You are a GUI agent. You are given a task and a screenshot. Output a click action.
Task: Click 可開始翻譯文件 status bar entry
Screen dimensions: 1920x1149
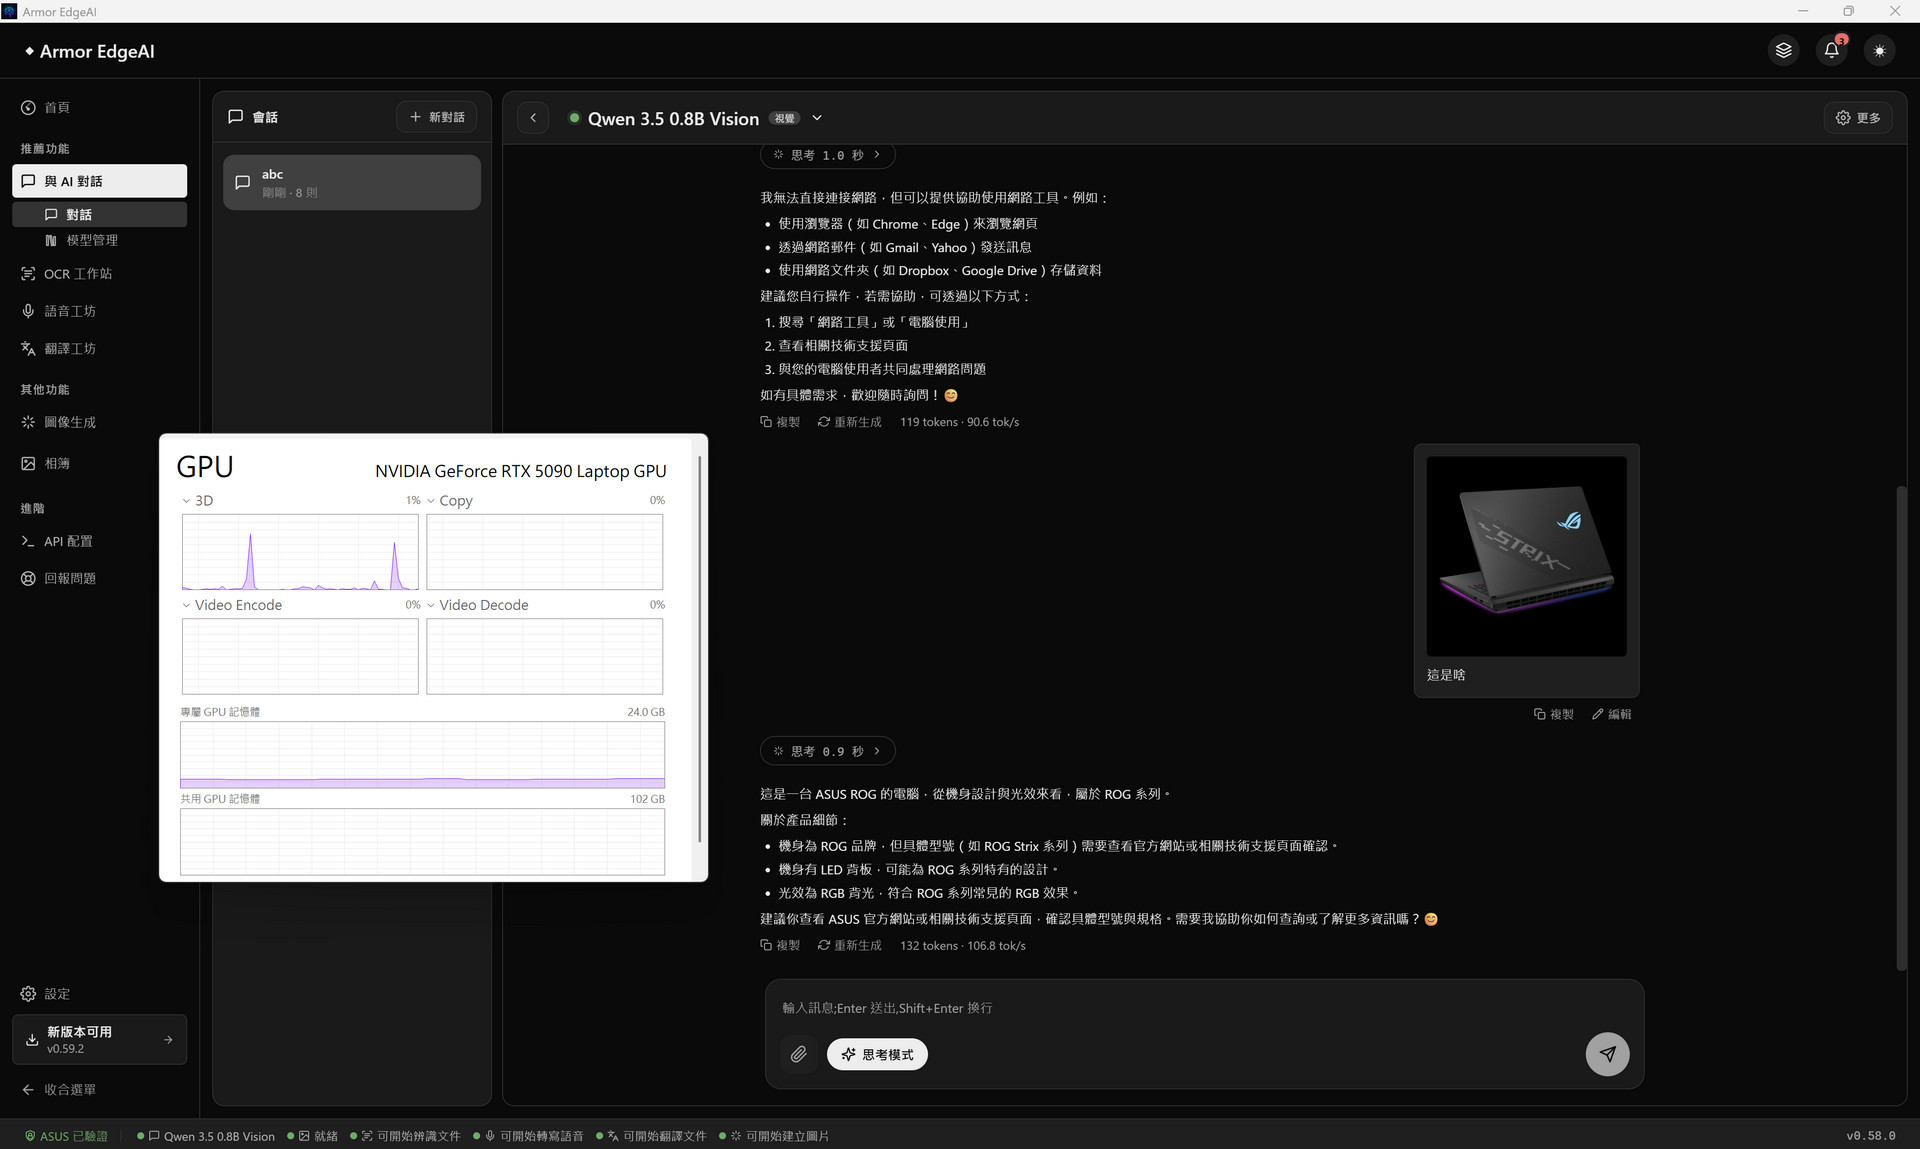(x=652, y=1136)
